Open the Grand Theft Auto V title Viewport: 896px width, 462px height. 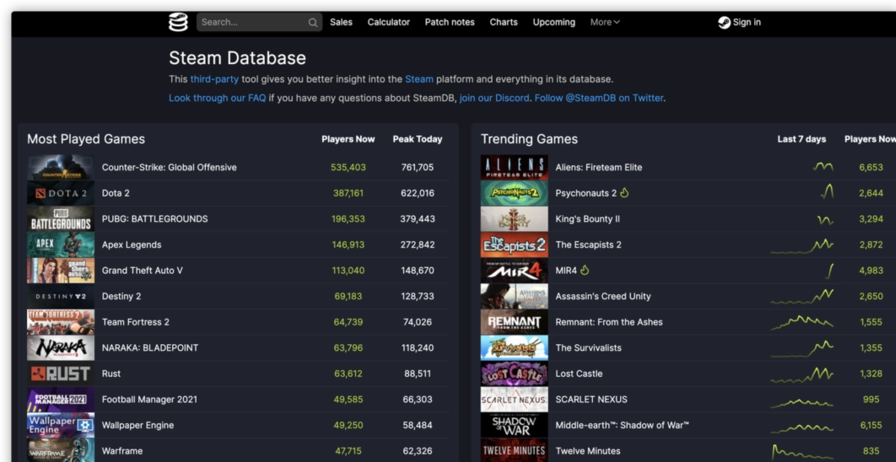pos(142,270)
